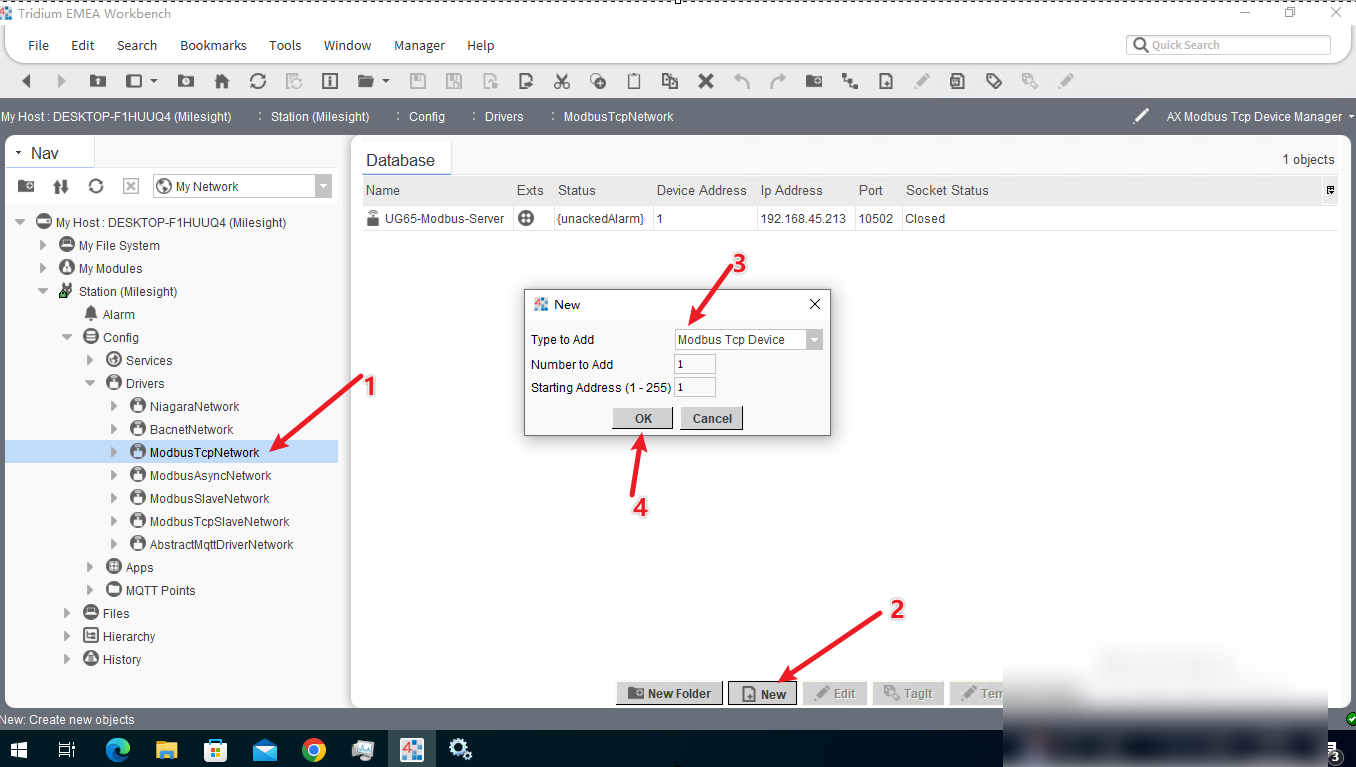This screenshot has height=767, width=1356.
Task: Click the Tag icon in top toolbar
Action: pyautogui.click(x=994, y=81)
